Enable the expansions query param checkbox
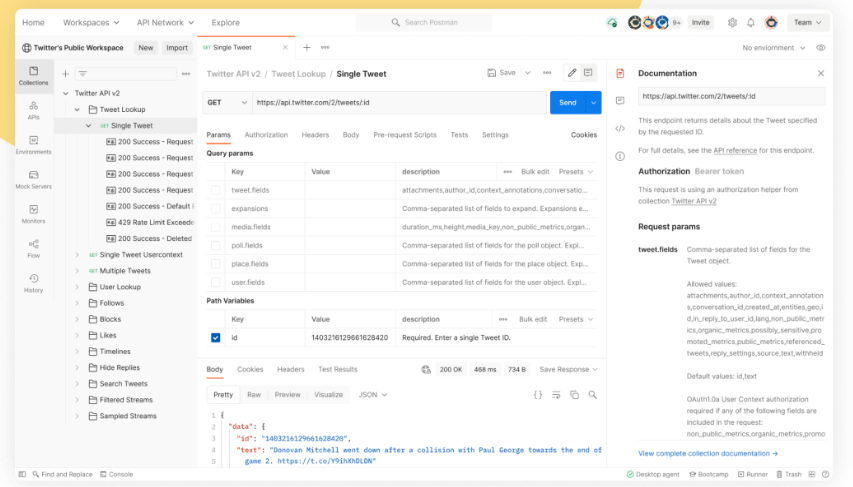853x487 pixels. point(215,208)
